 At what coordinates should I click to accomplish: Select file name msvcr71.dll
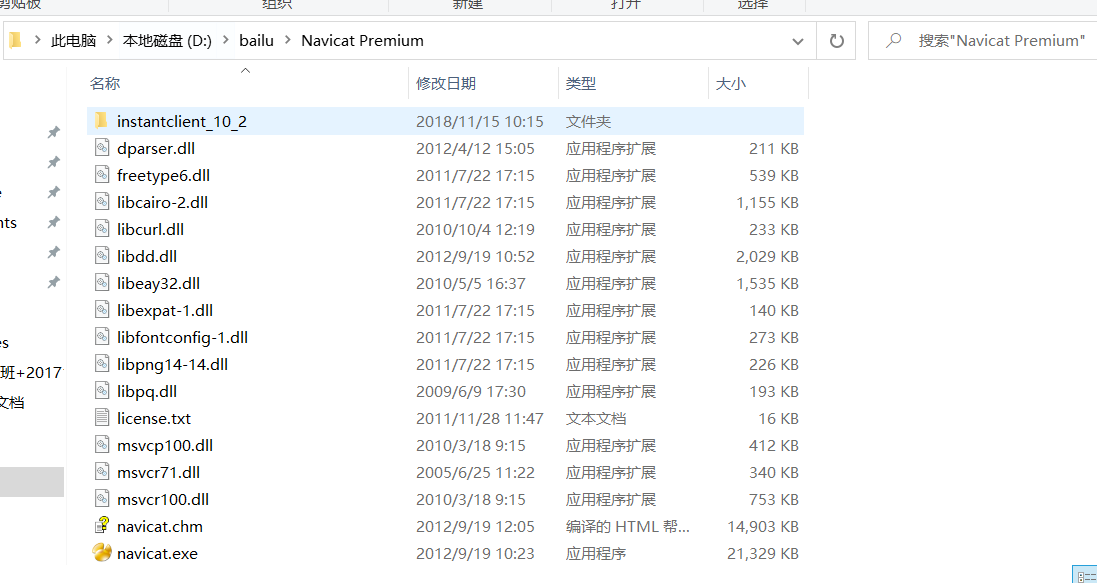pyautogui.click(x=158, y=472)
